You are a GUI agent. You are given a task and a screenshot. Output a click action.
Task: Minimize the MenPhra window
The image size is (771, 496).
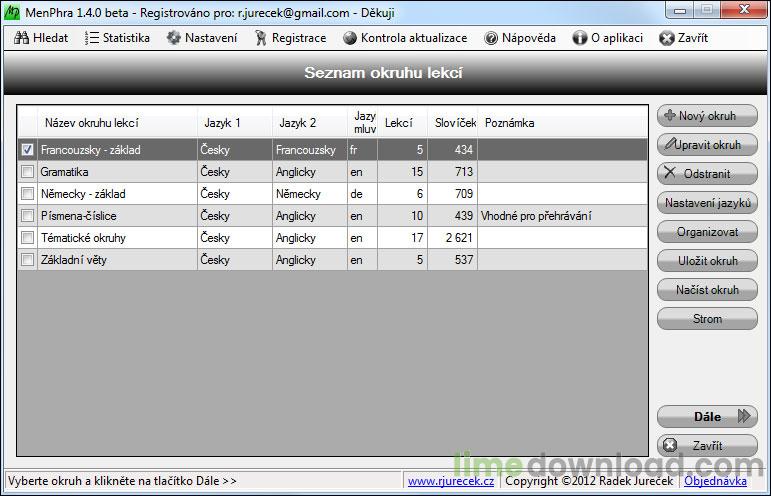(680, 10)
